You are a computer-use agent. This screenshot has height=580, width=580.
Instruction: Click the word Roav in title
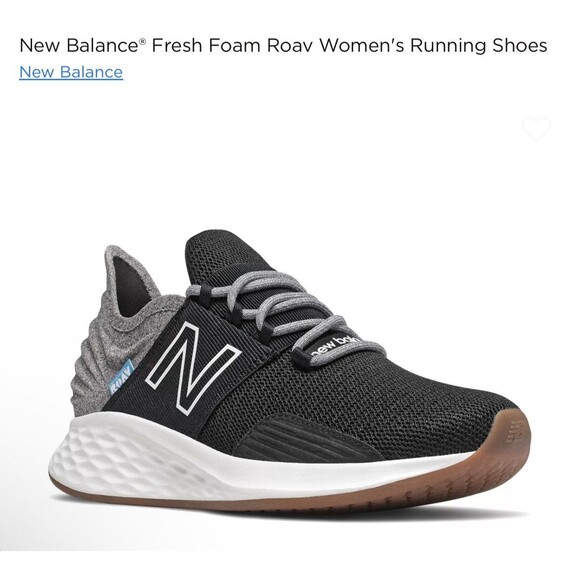[x=290, y=45]
